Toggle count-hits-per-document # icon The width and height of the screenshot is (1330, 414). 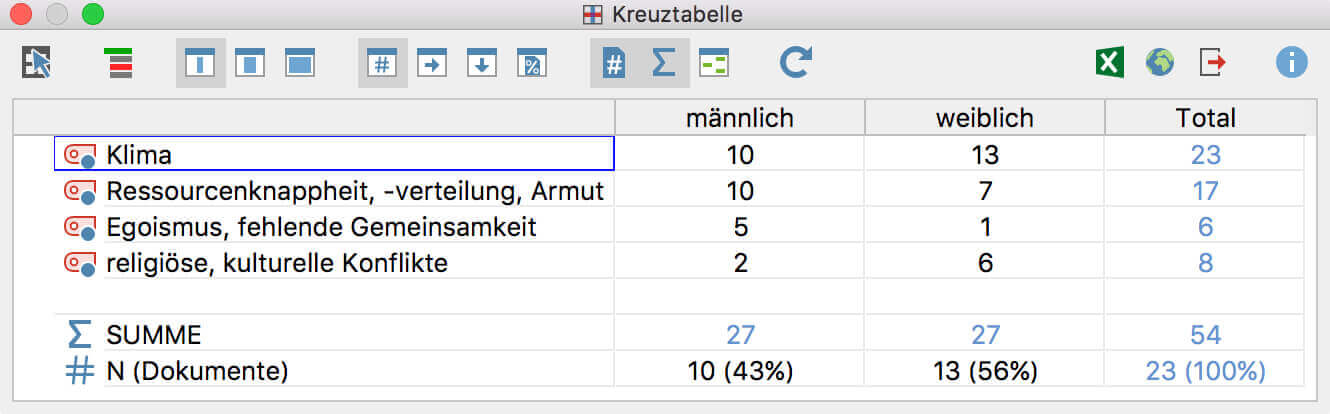click(x=614, y=63)
